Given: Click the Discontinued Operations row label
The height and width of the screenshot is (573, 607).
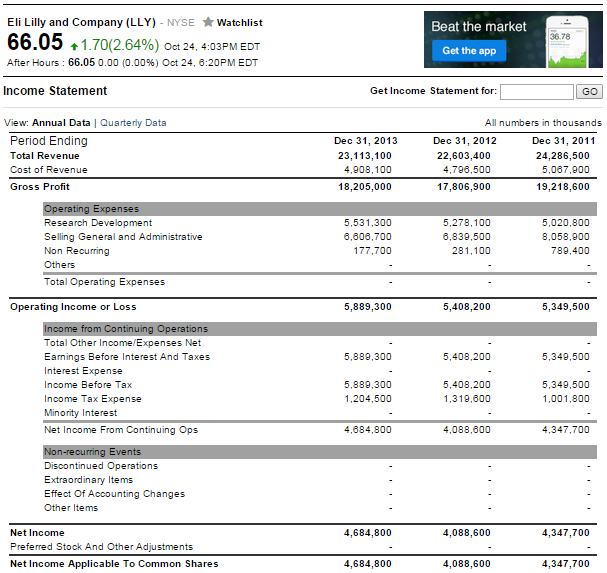Looking at the screenshot, I should click(x=101, y=466).
